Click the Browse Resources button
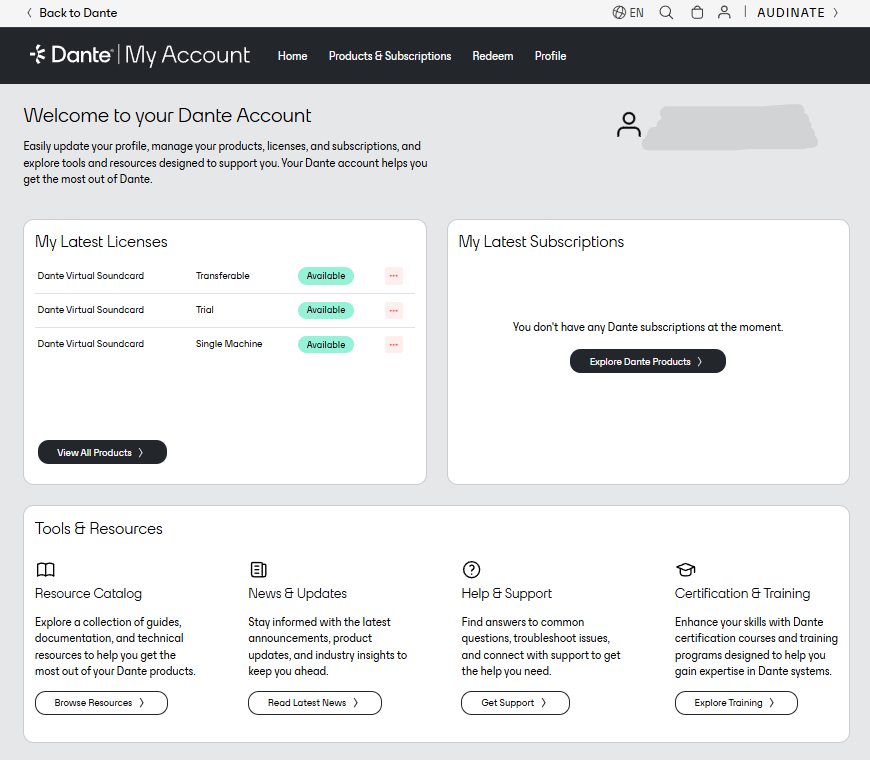Viewport: 870px width, 760px height. coord(101,703)
